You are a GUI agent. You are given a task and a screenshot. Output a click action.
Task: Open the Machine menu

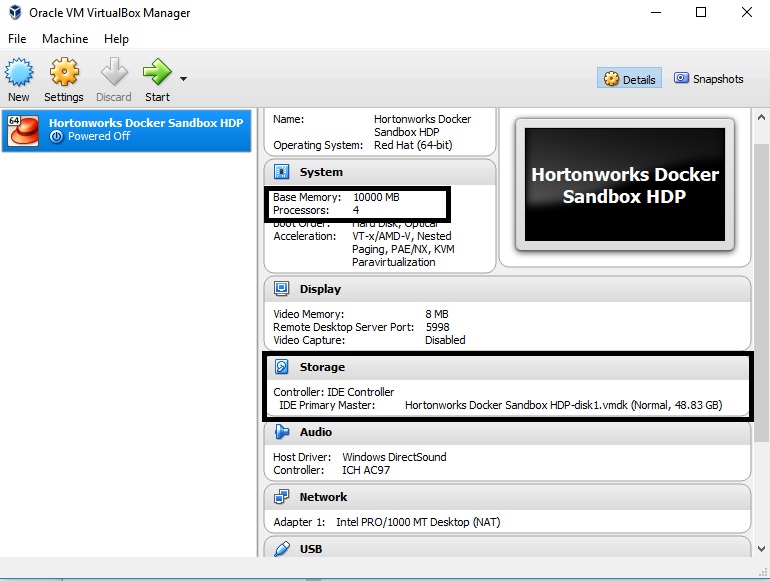tap(65, 39)
